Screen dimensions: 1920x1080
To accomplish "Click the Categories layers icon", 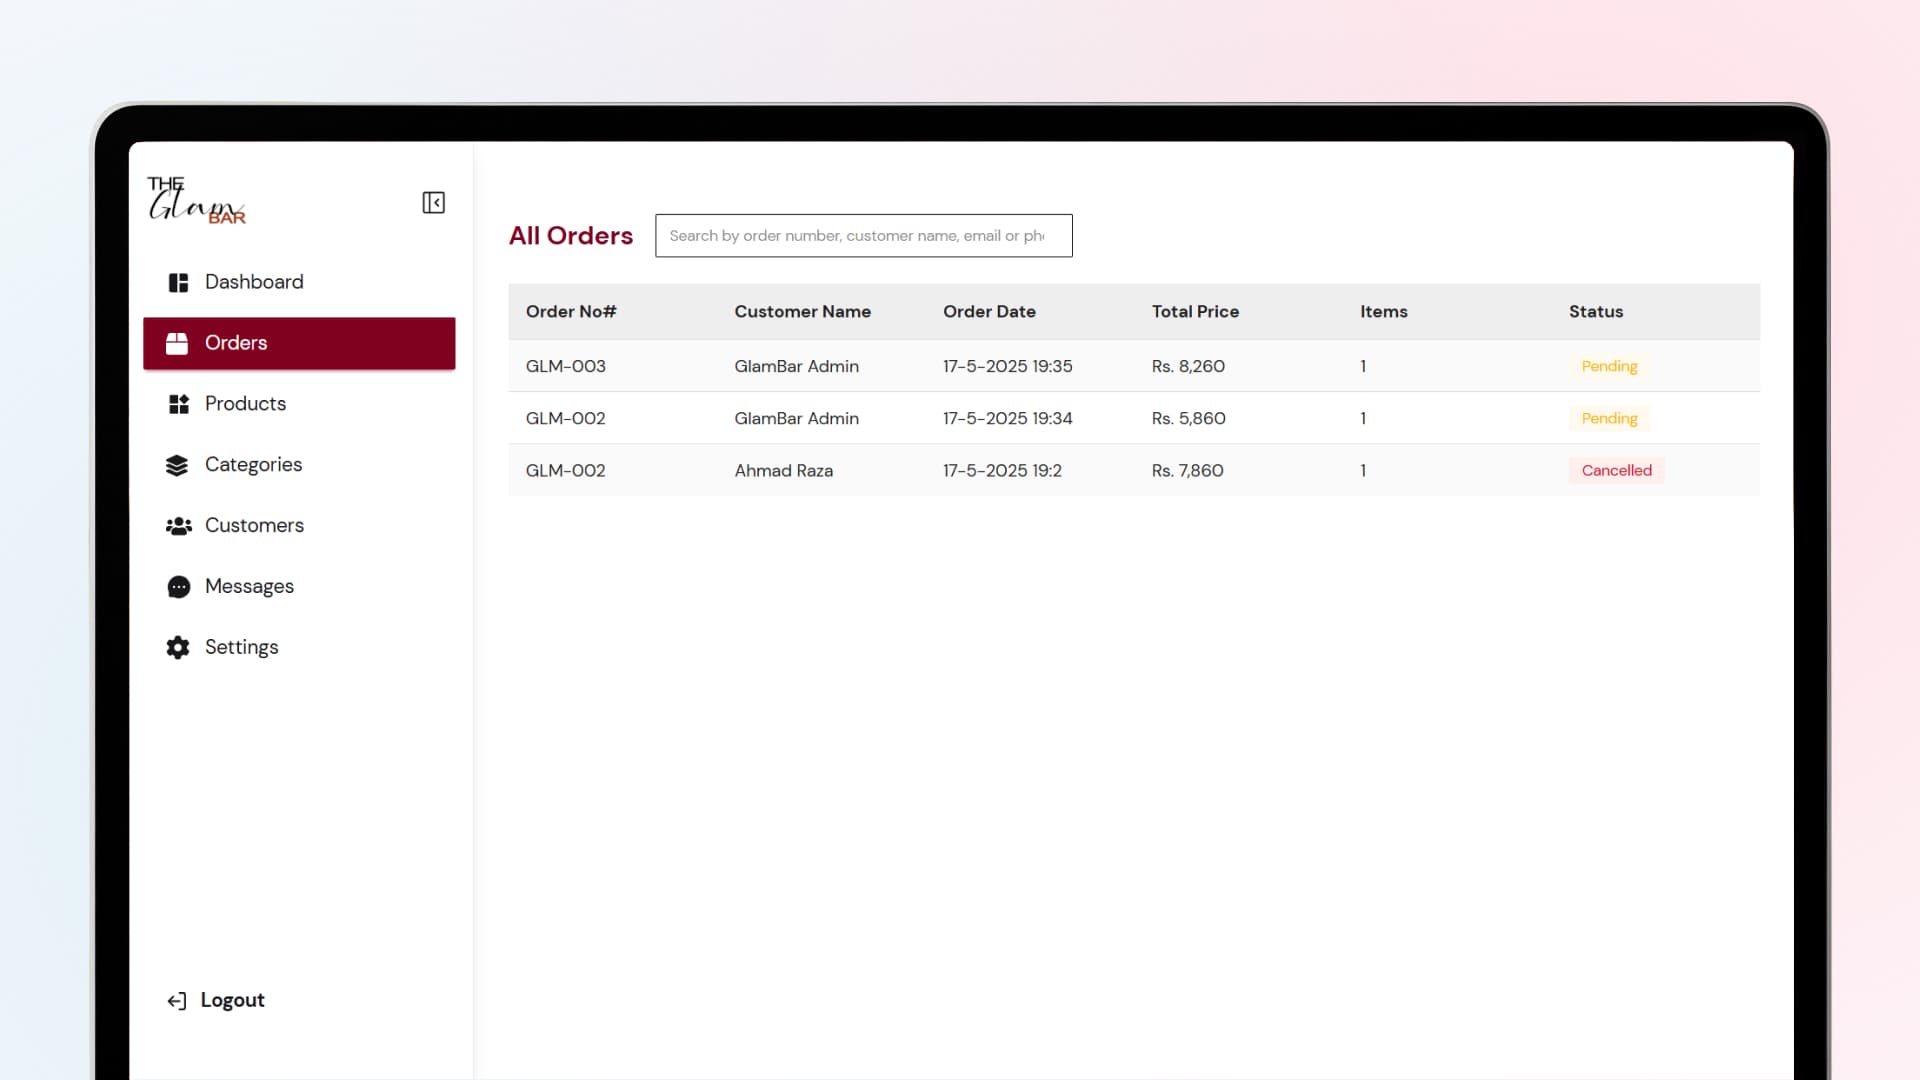I will 177,465.
